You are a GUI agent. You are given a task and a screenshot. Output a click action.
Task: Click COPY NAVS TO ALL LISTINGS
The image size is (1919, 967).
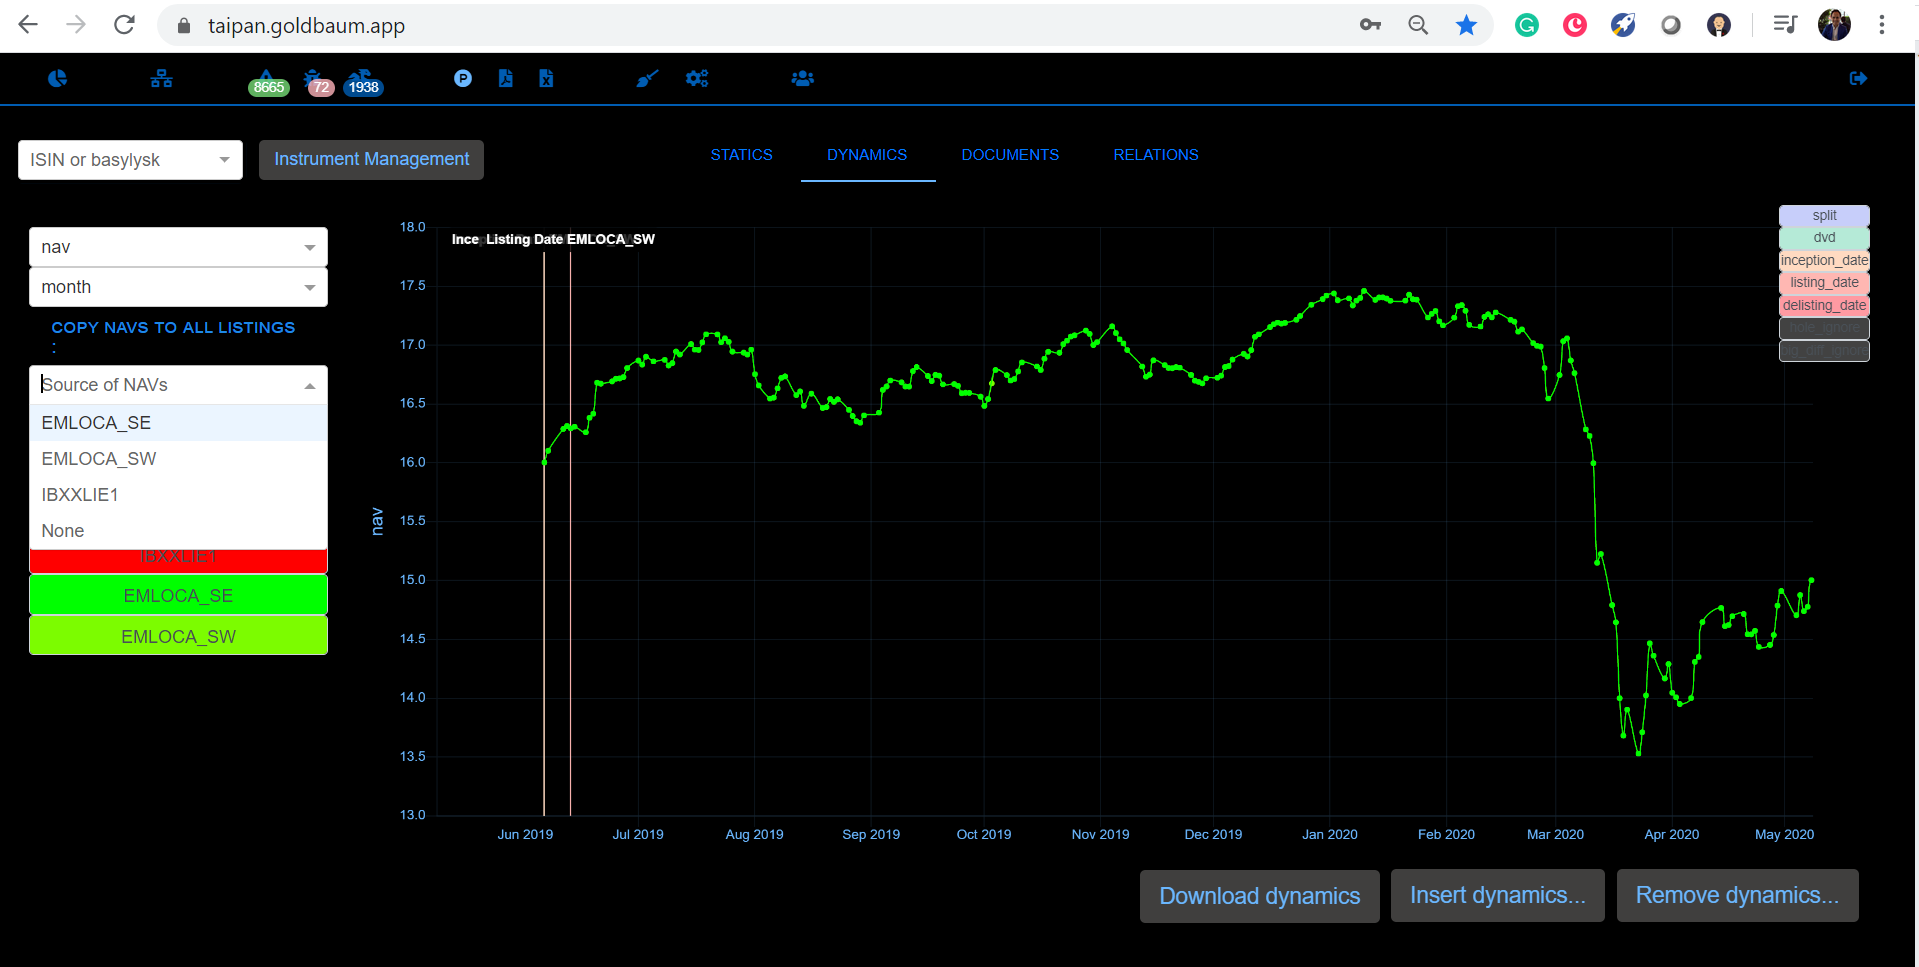click(x=173, y=328)
